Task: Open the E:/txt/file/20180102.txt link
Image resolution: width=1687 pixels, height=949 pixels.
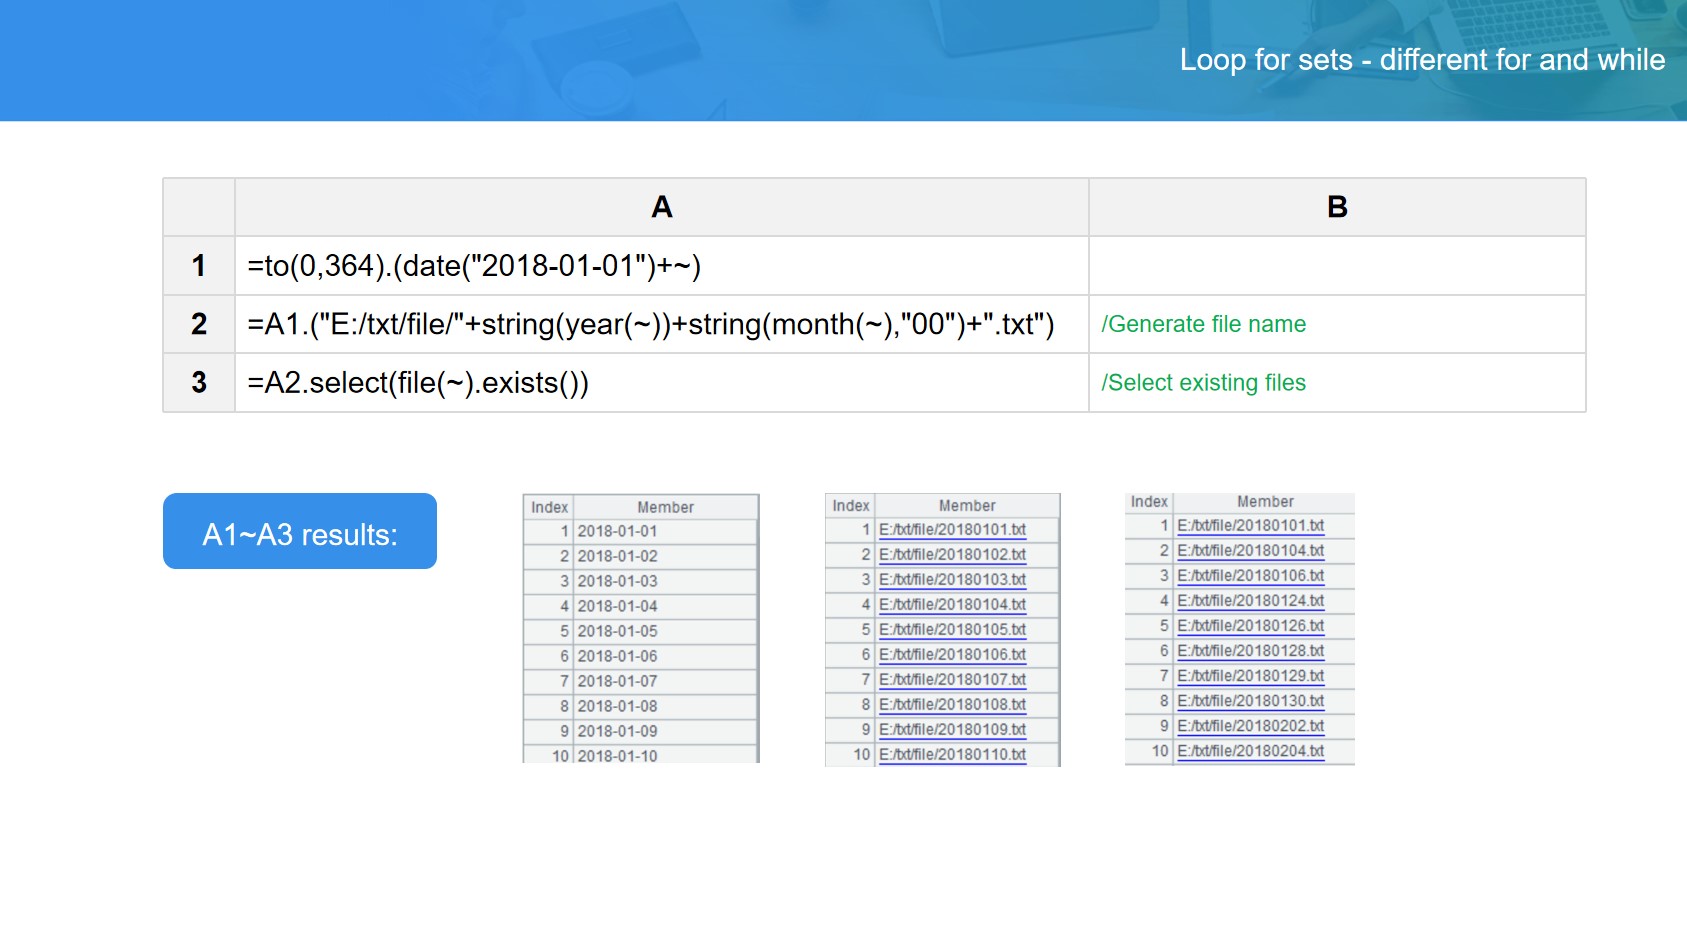Action: pos(952,555)
